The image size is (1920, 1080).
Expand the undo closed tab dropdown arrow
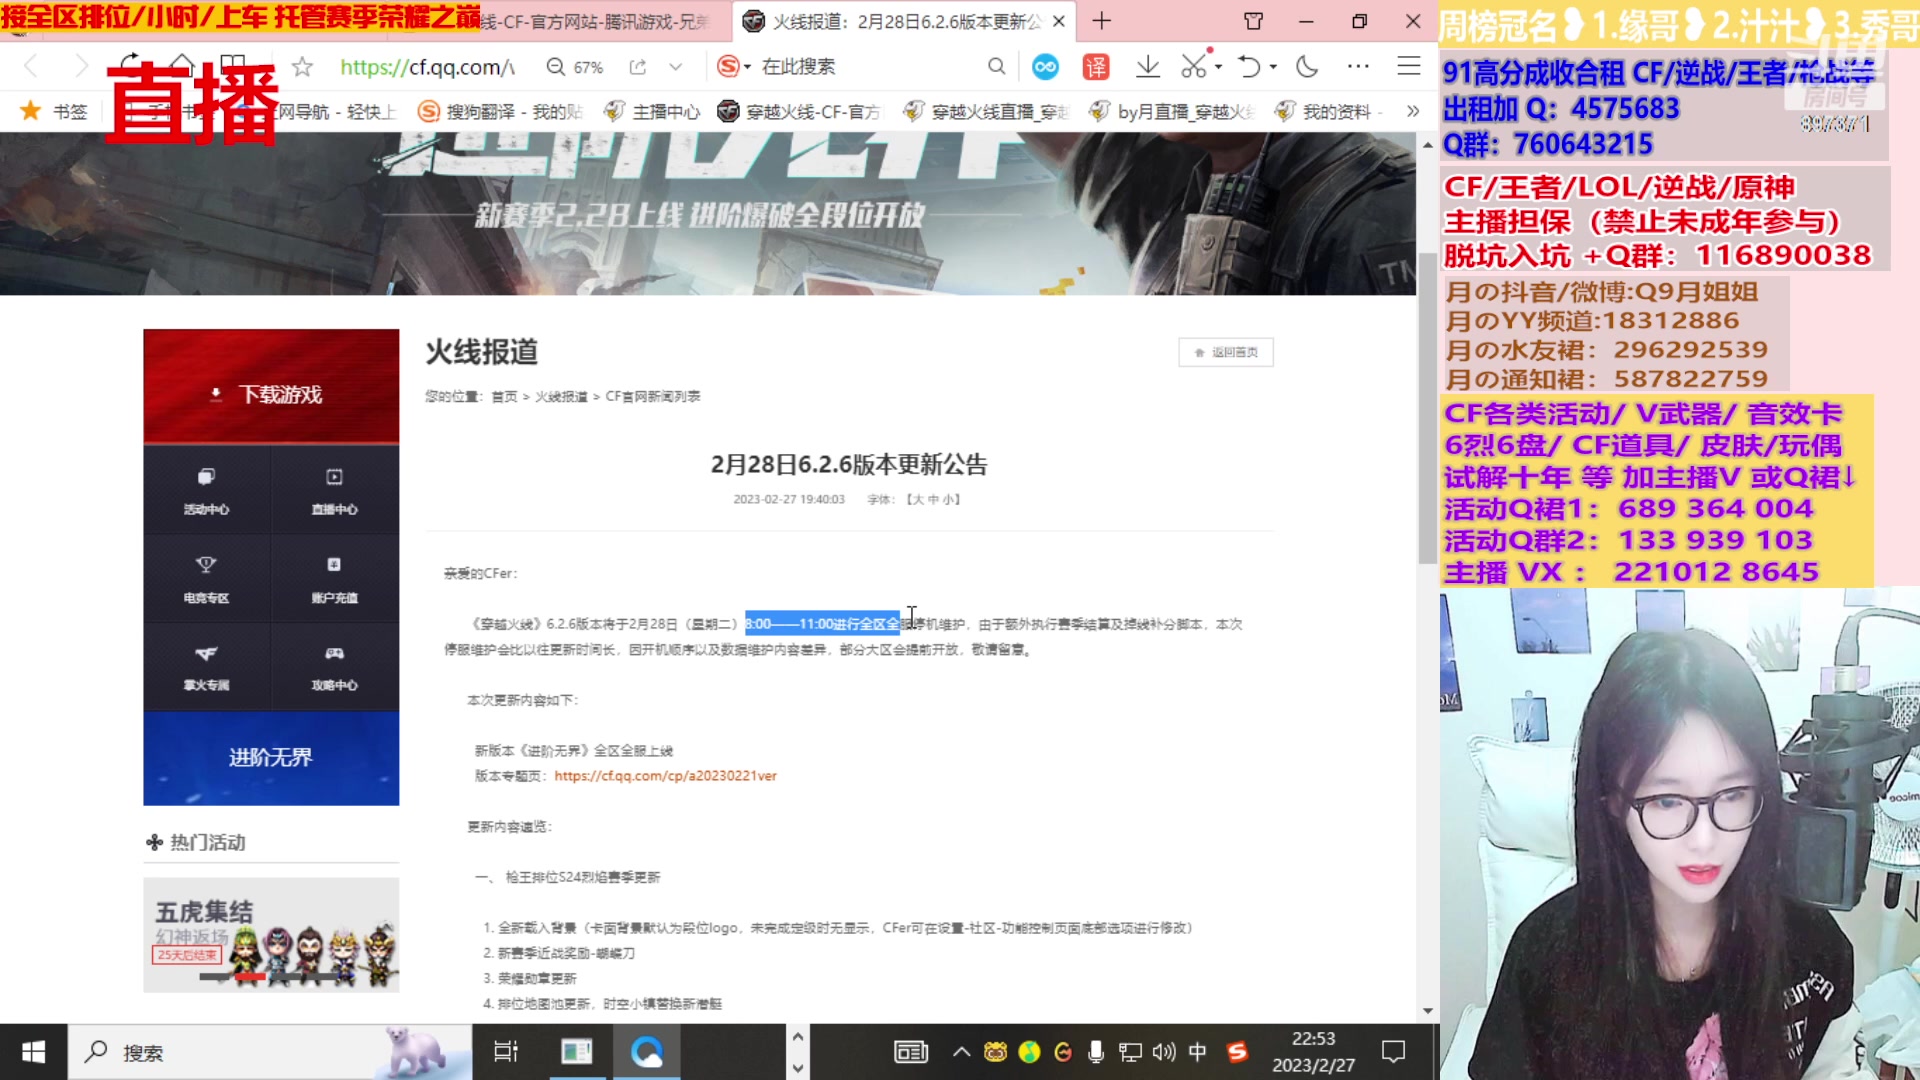pyautogui.click(x=1273, y=67)
